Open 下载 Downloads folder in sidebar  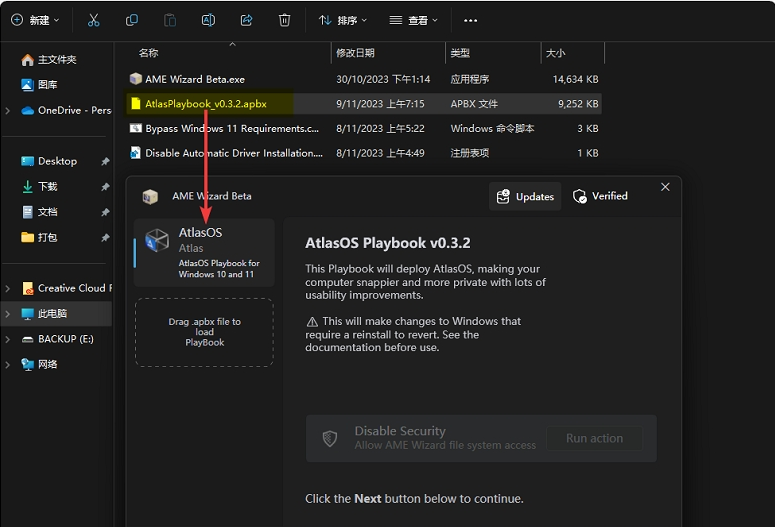40,186
